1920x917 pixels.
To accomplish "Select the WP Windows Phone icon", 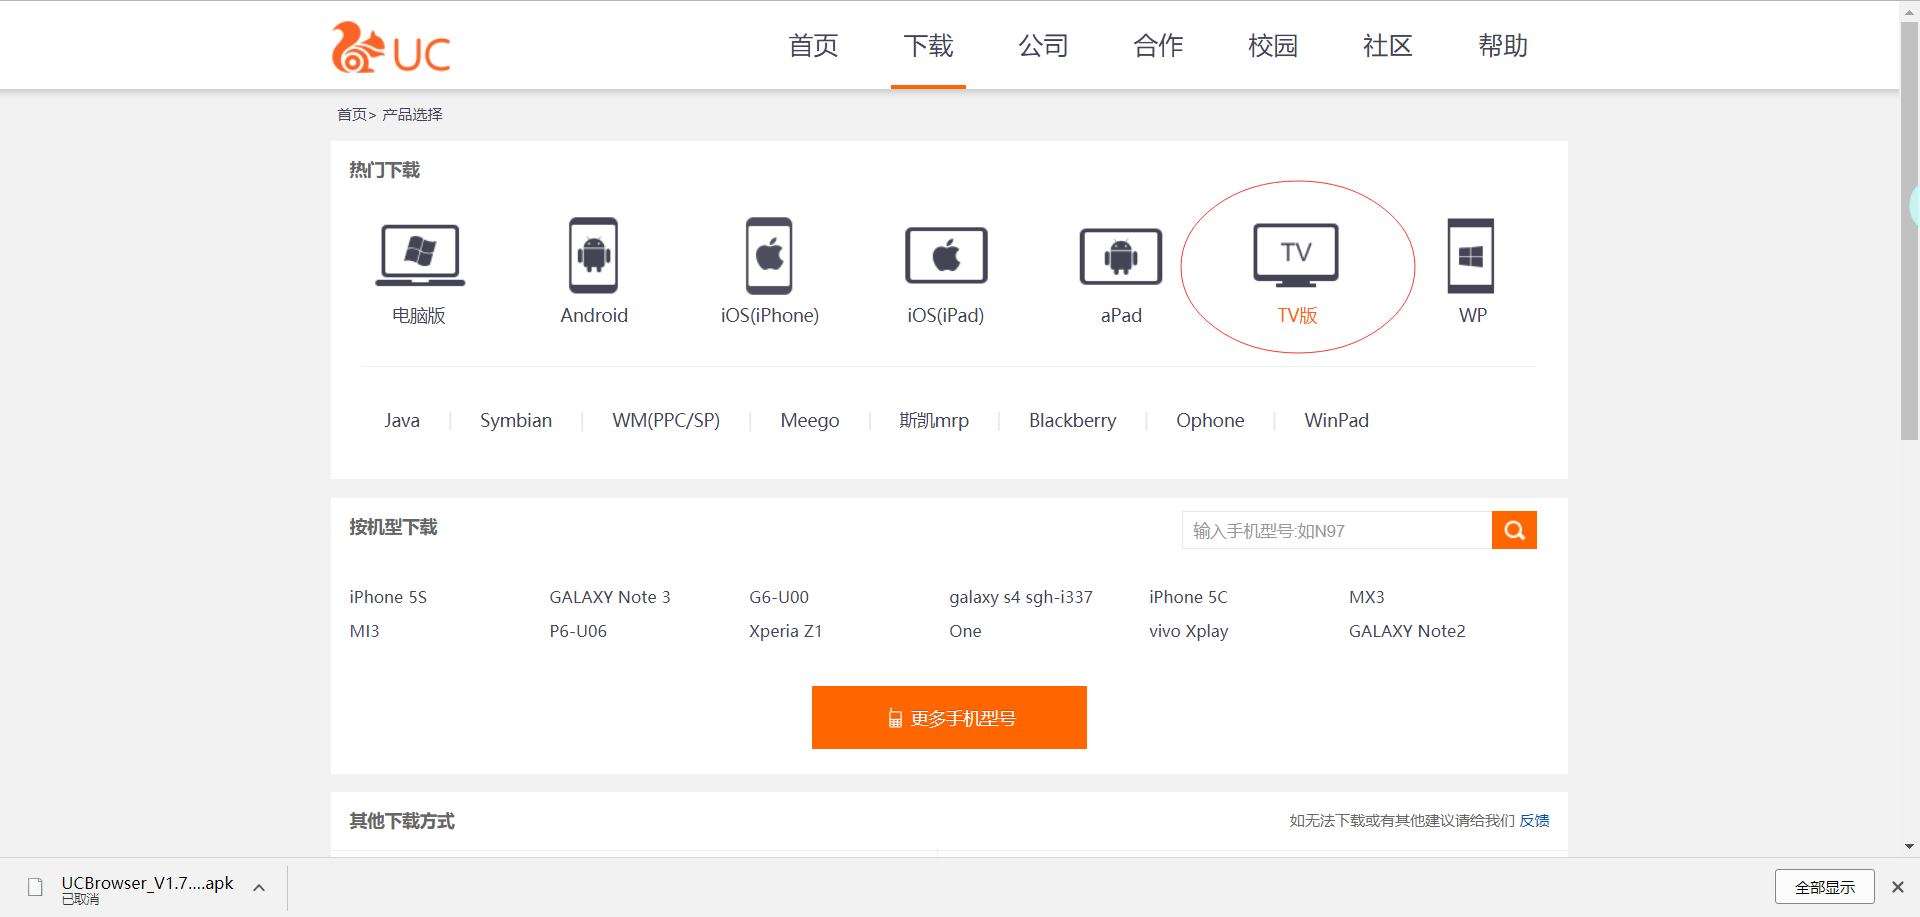I will tap(1471, 255).
